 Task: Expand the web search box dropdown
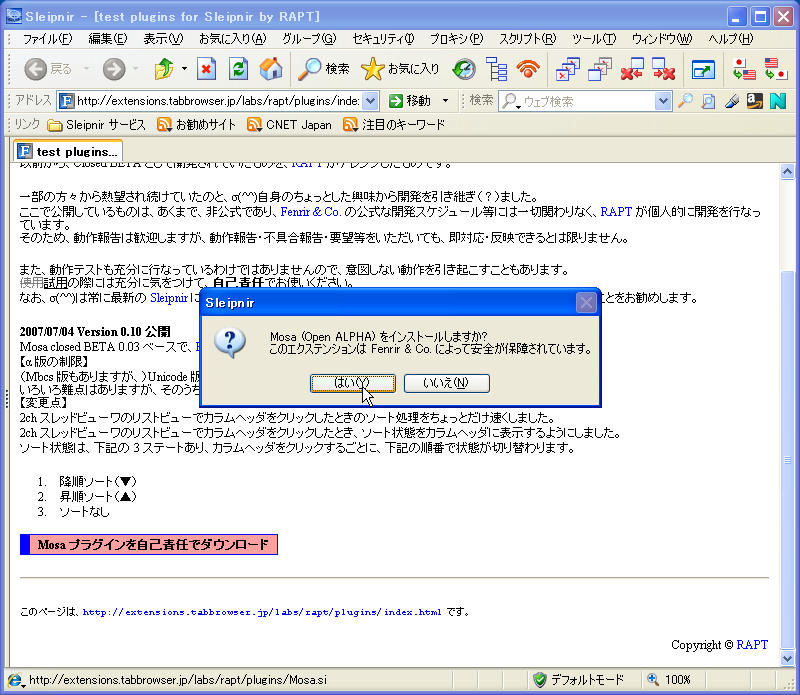coord(662,101)
